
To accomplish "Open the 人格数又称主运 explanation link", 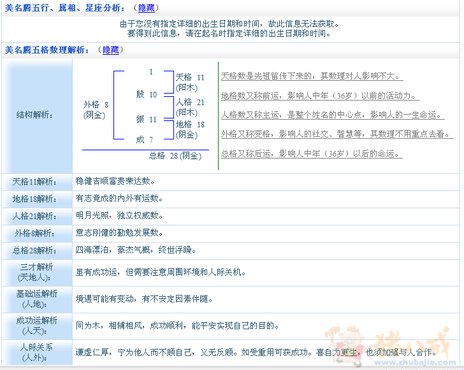I will pyautogui.click(x=332, y=115).
